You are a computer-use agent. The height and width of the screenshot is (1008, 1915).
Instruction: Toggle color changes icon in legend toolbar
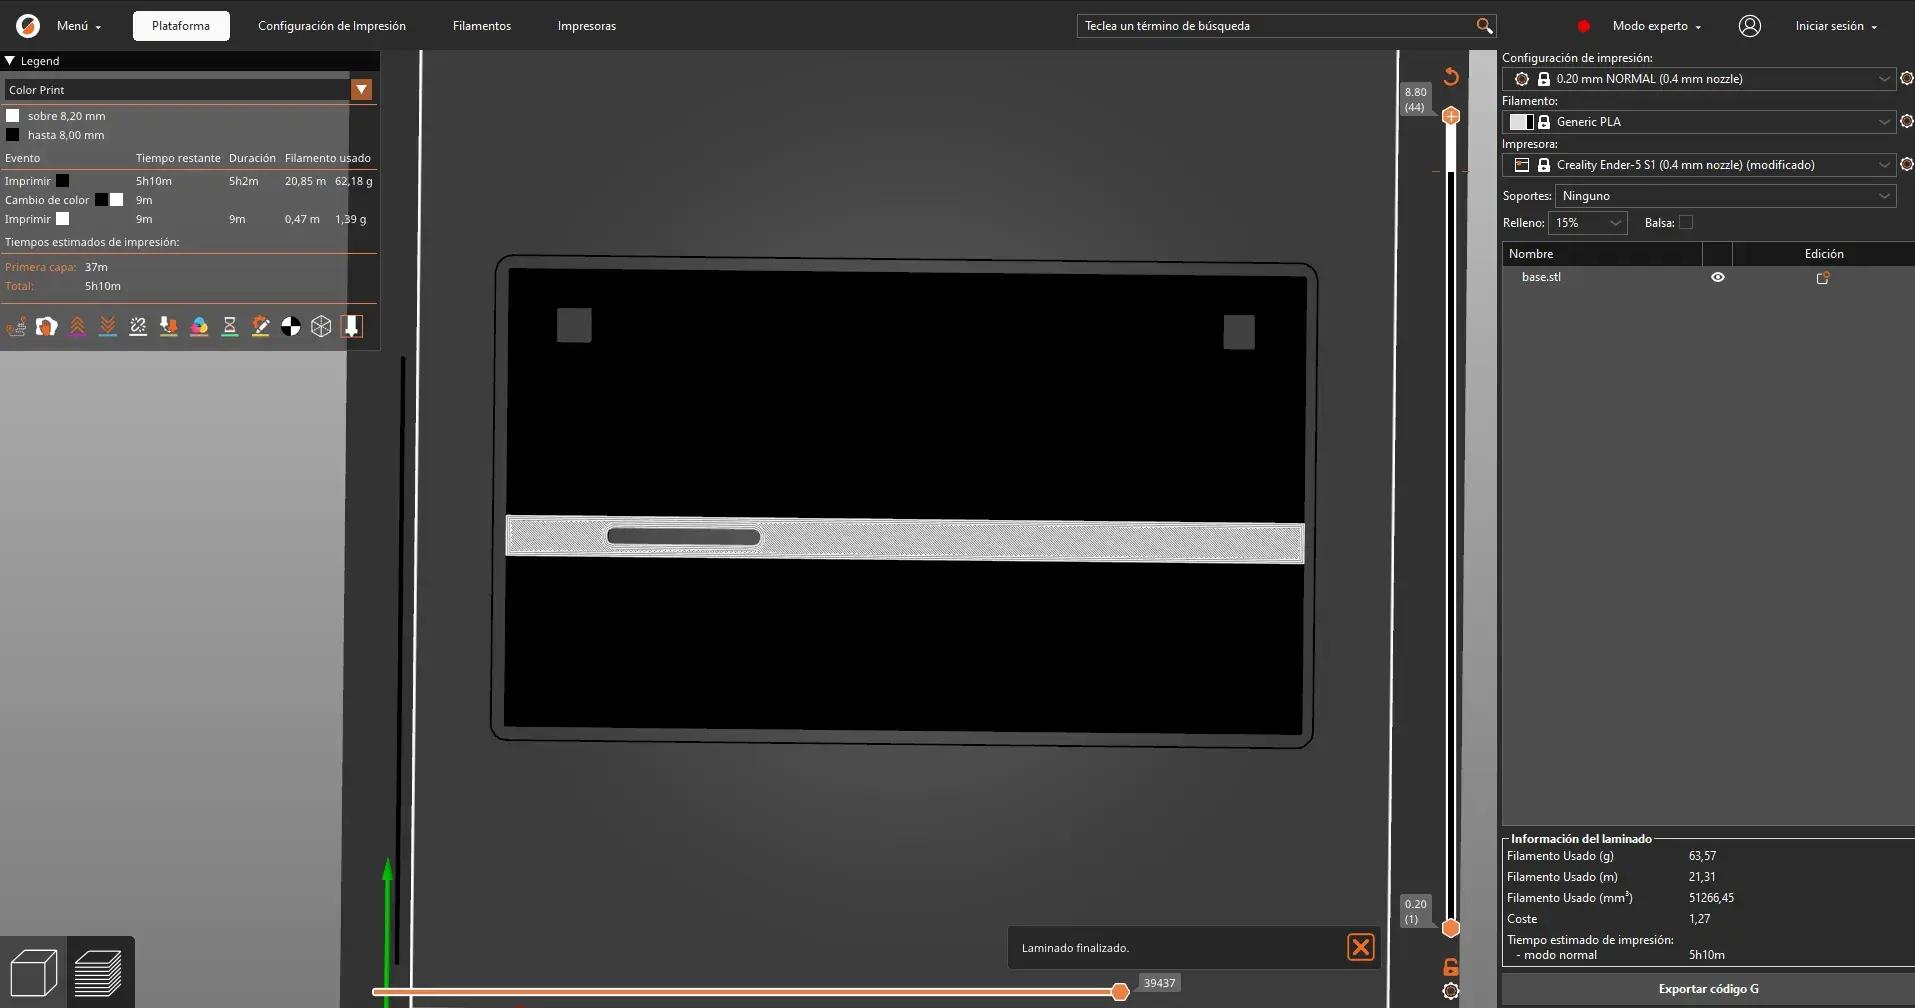pos(199,327)
